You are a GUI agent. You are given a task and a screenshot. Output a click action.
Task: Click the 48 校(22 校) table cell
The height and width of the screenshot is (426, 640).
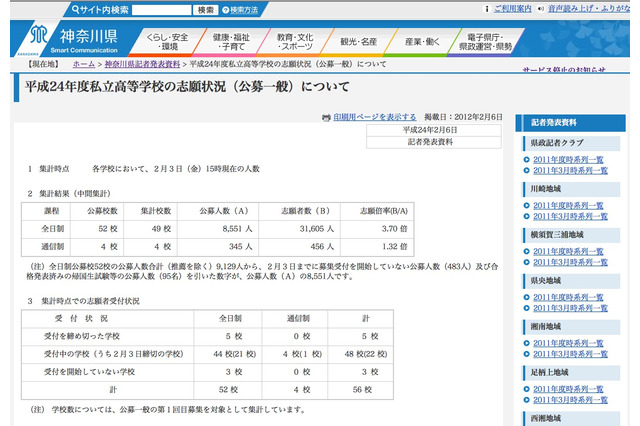[x=360, y=354]
